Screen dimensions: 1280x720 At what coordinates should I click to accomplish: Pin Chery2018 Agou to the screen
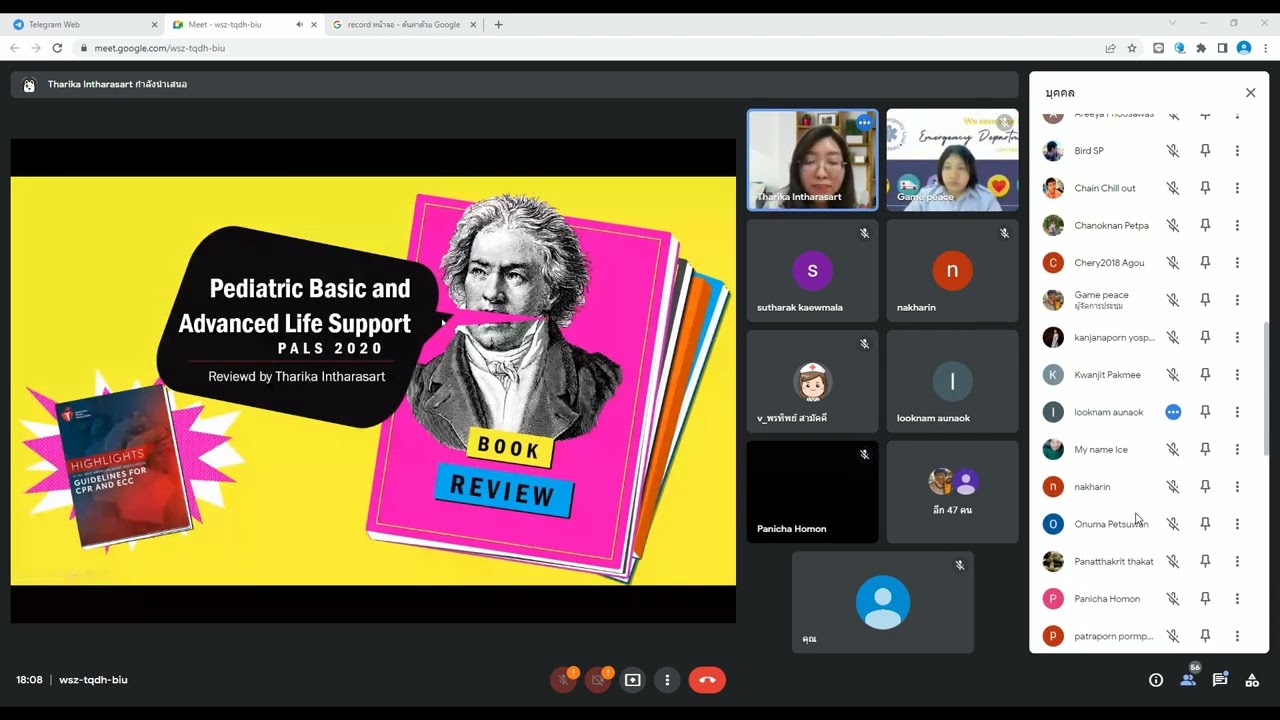coord(1205,263)
